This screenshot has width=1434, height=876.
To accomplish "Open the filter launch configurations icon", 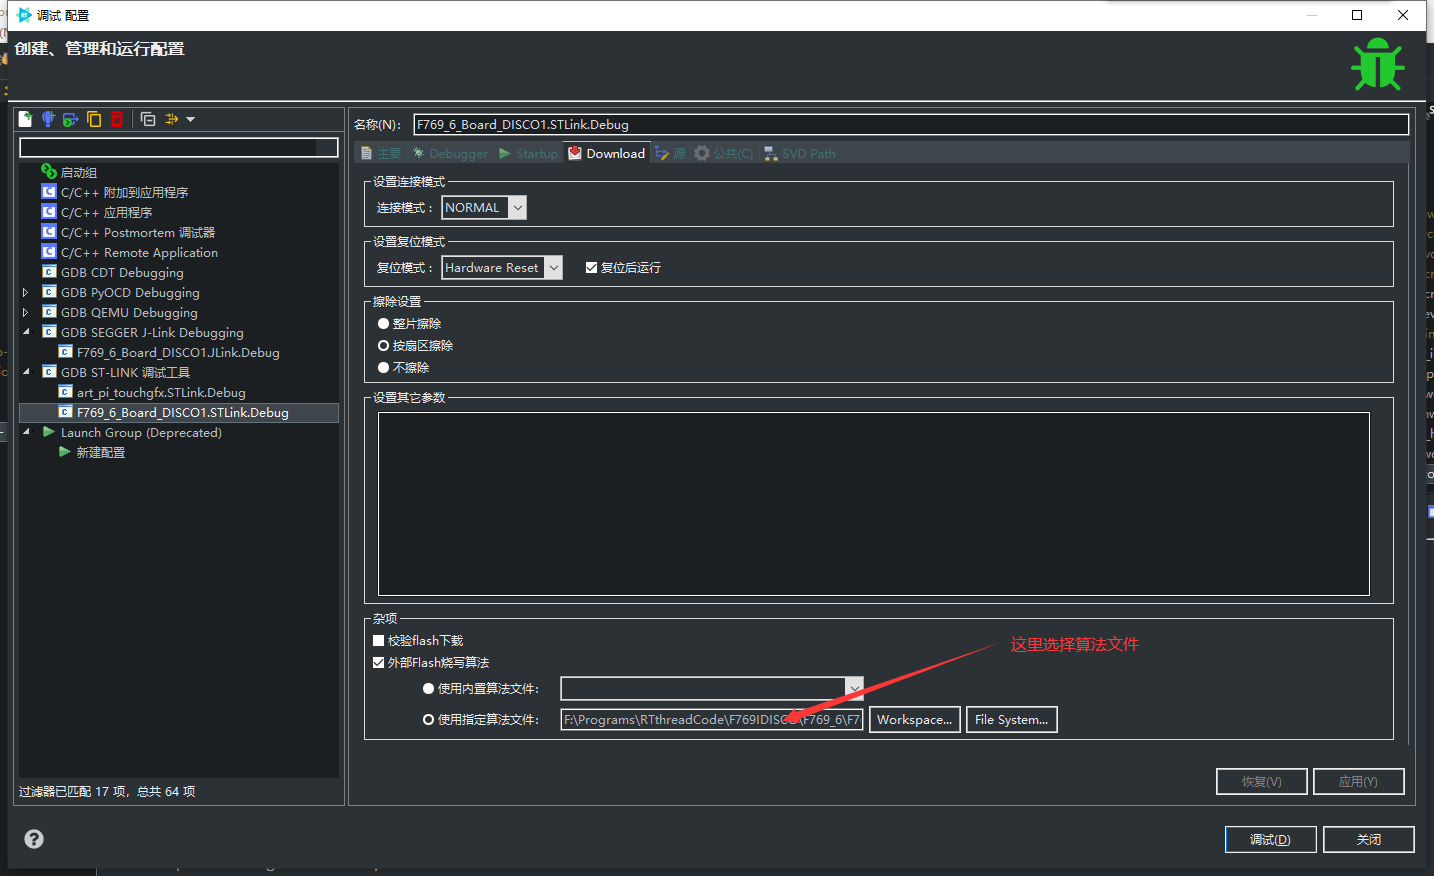I will [x=170, y=118].
